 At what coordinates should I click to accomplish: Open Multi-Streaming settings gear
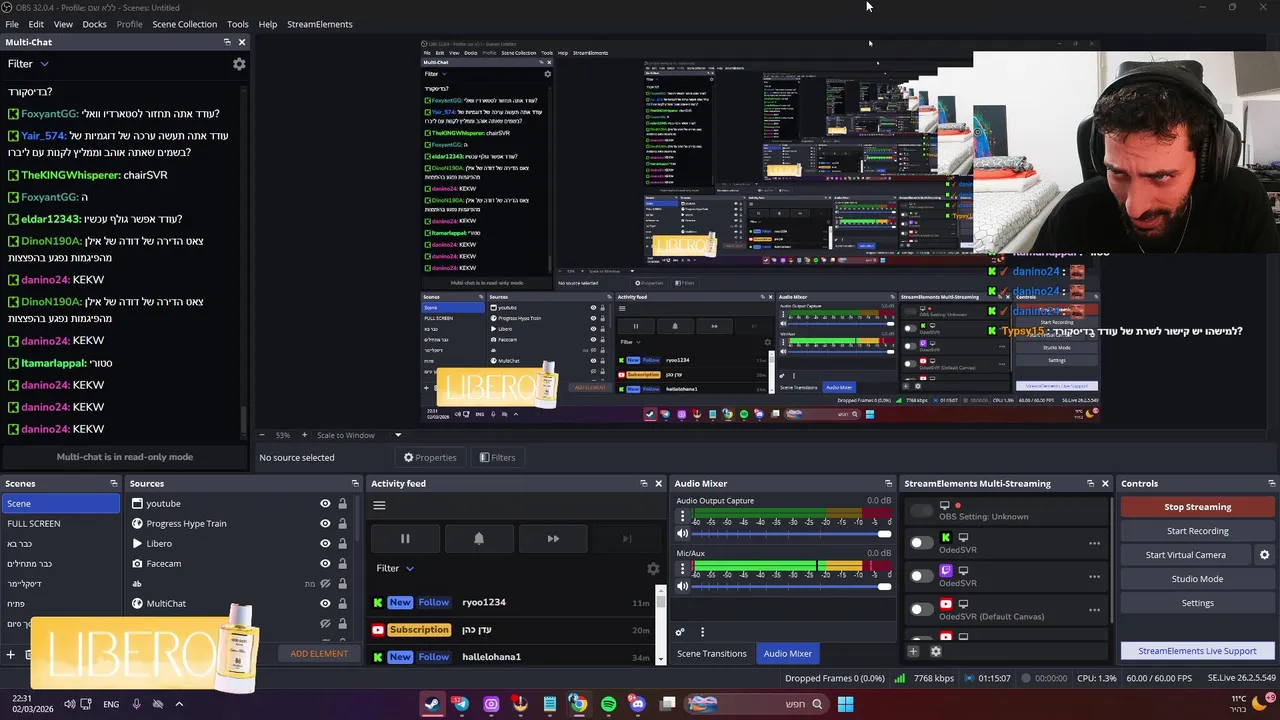click(936, 652)
